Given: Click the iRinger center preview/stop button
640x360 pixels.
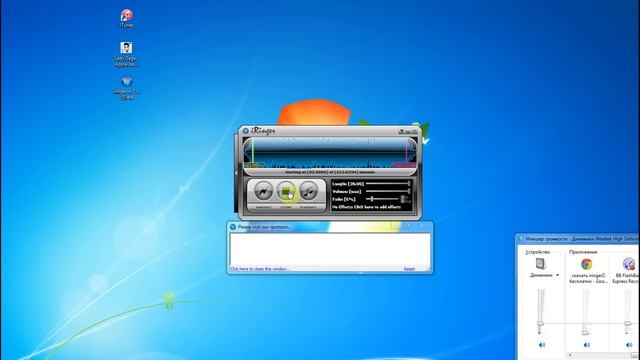Looking at the screenshot, I should 286,191.
